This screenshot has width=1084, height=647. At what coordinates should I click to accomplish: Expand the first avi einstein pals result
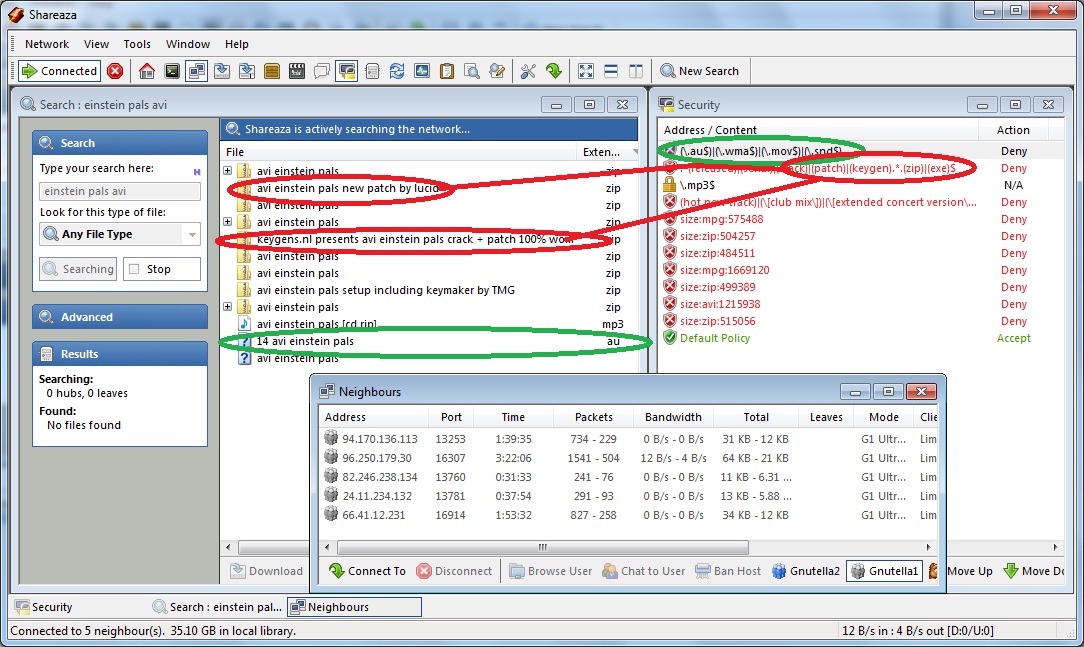click(x=228, y=171)
